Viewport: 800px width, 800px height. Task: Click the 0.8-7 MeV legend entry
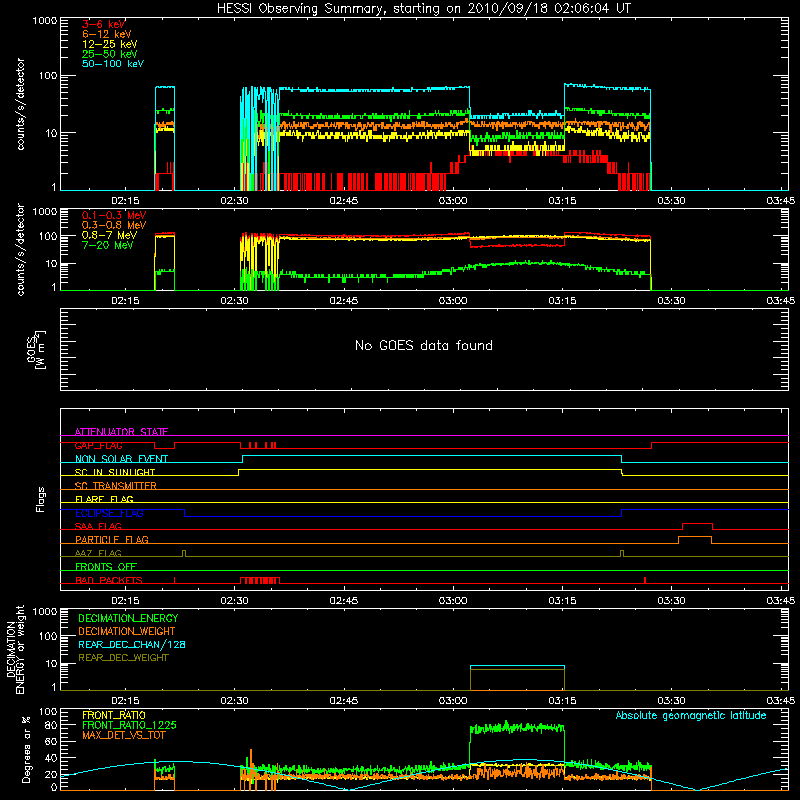tap(109, 235)
